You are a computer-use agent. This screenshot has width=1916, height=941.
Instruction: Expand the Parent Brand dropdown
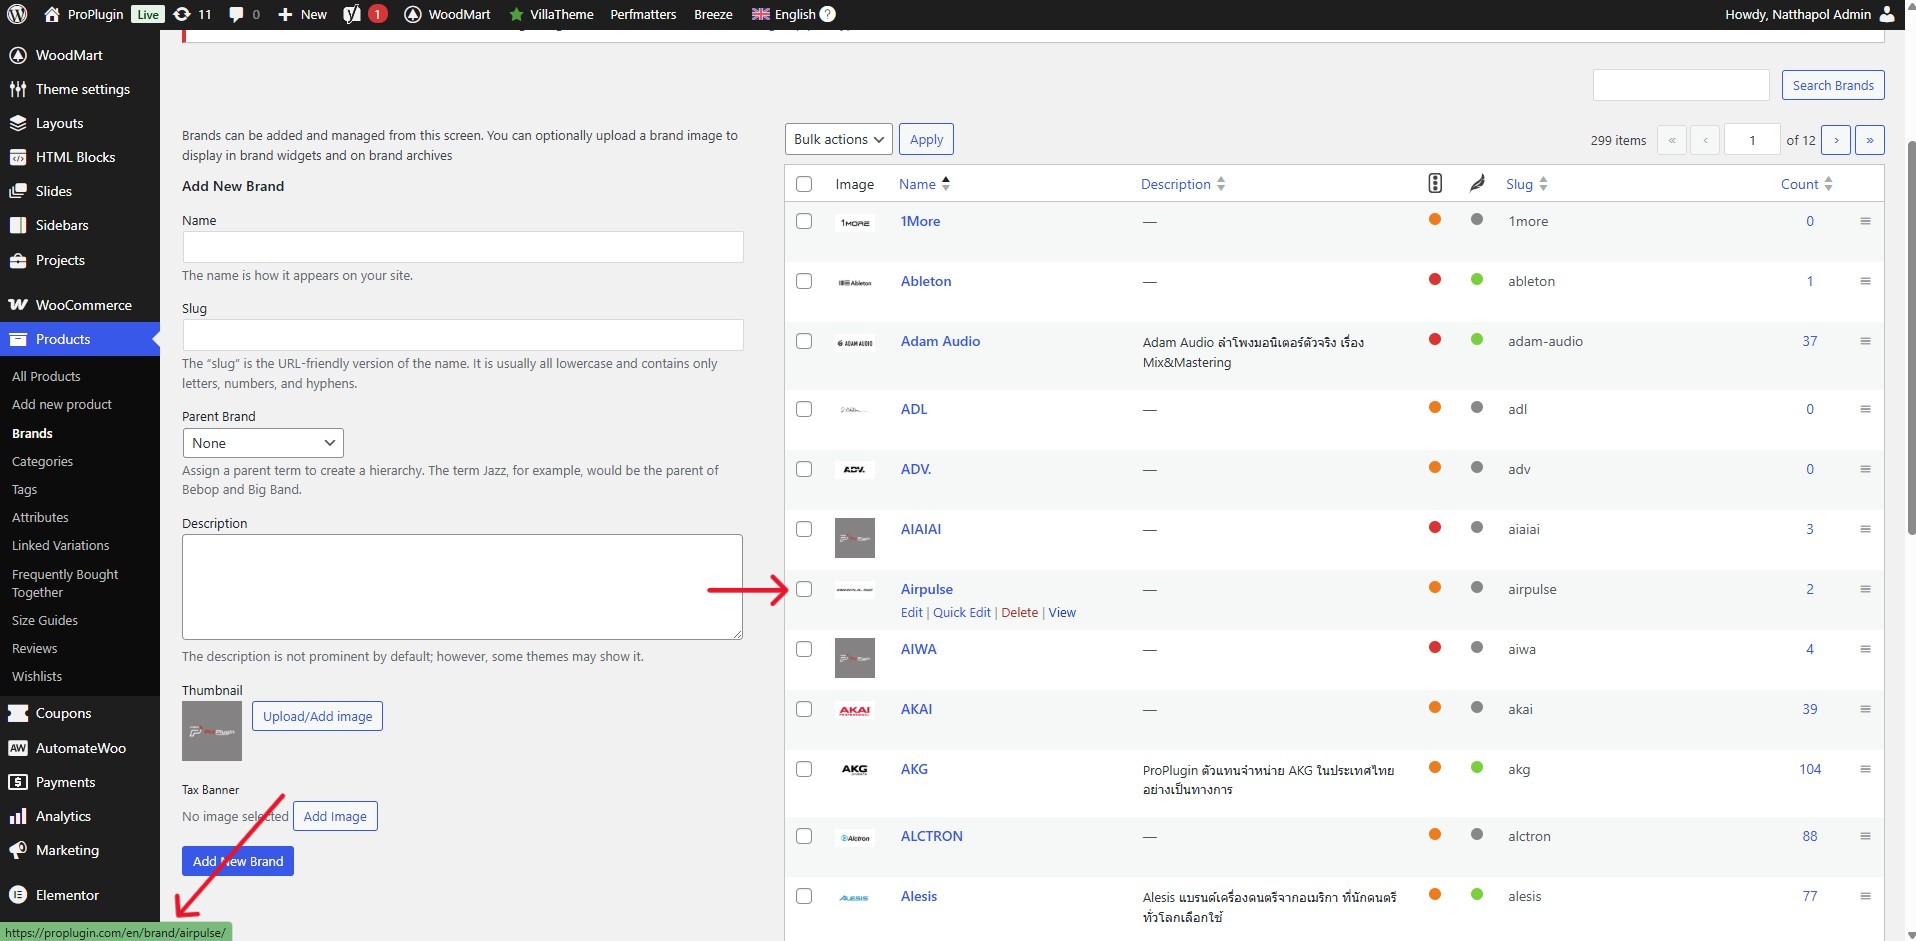point(263,443)
